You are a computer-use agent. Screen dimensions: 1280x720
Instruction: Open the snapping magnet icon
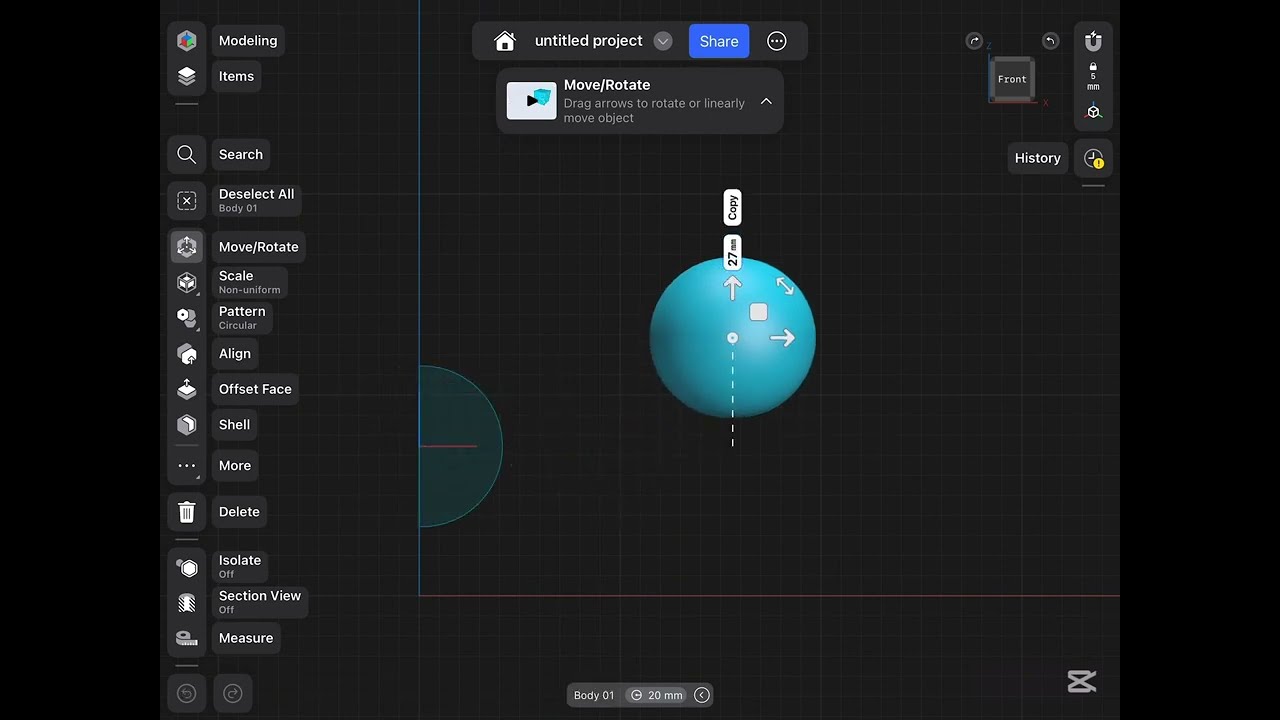1093,41
